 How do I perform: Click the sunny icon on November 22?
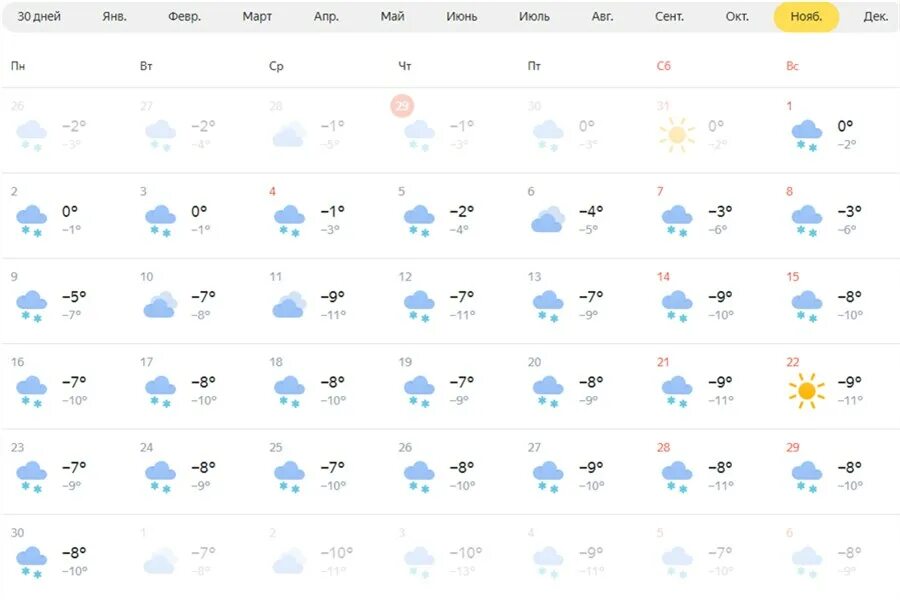tap(806, 390)
